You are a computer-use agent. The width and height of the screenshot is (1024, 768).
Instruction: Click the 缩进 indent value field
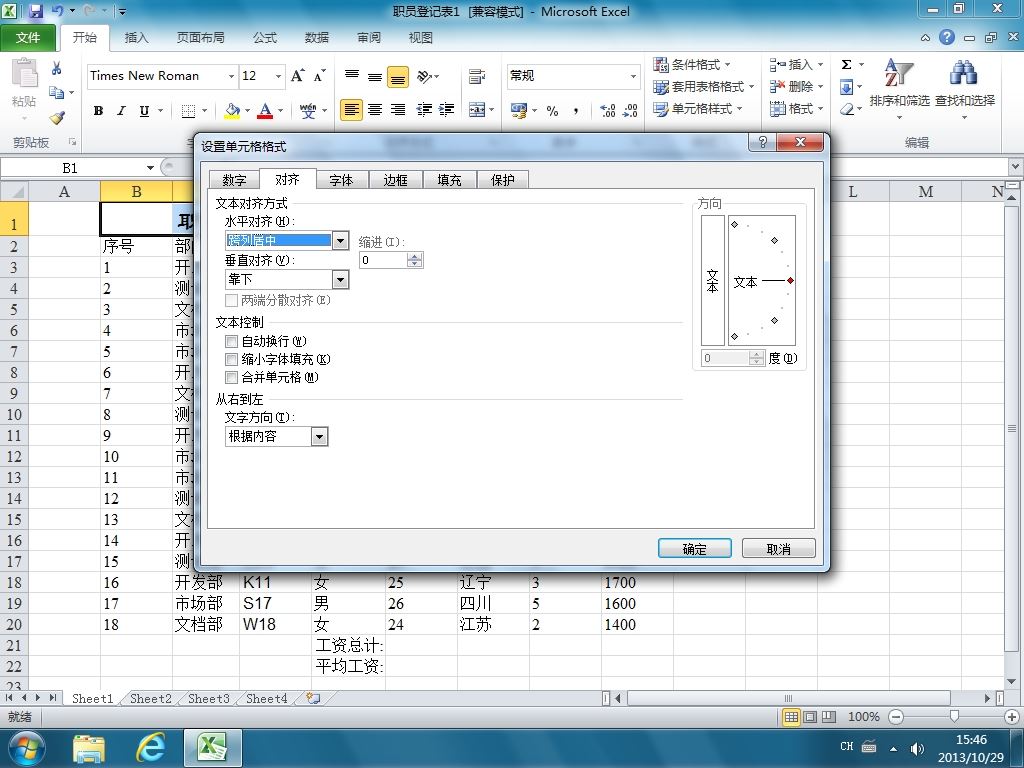tap(384, 260)
